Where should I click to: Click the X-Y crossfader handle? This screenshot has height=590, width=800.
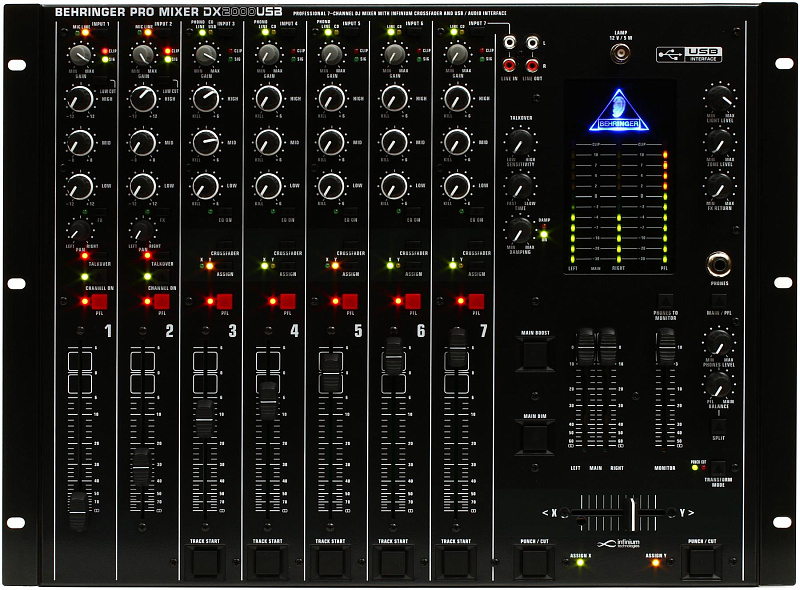click(632, 513)
